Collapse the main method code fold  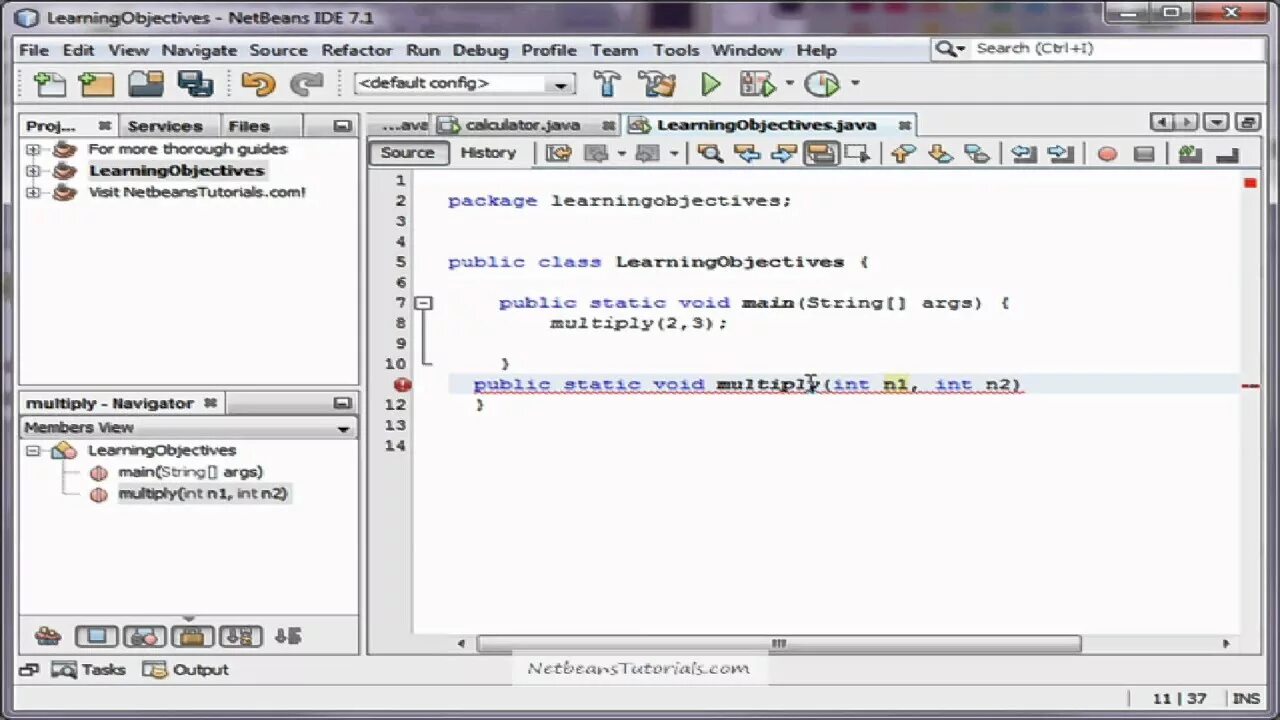tap(424, 302)
